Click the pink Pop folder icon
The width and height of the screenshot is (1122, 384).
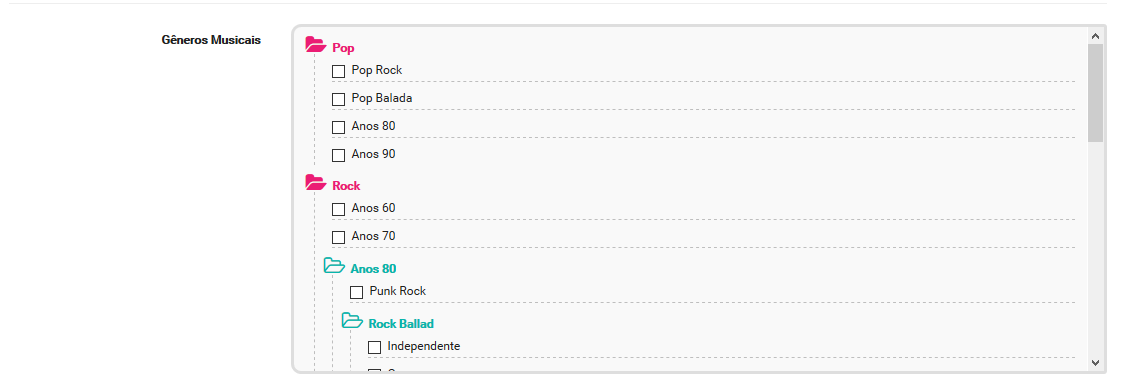click(316, 44)
